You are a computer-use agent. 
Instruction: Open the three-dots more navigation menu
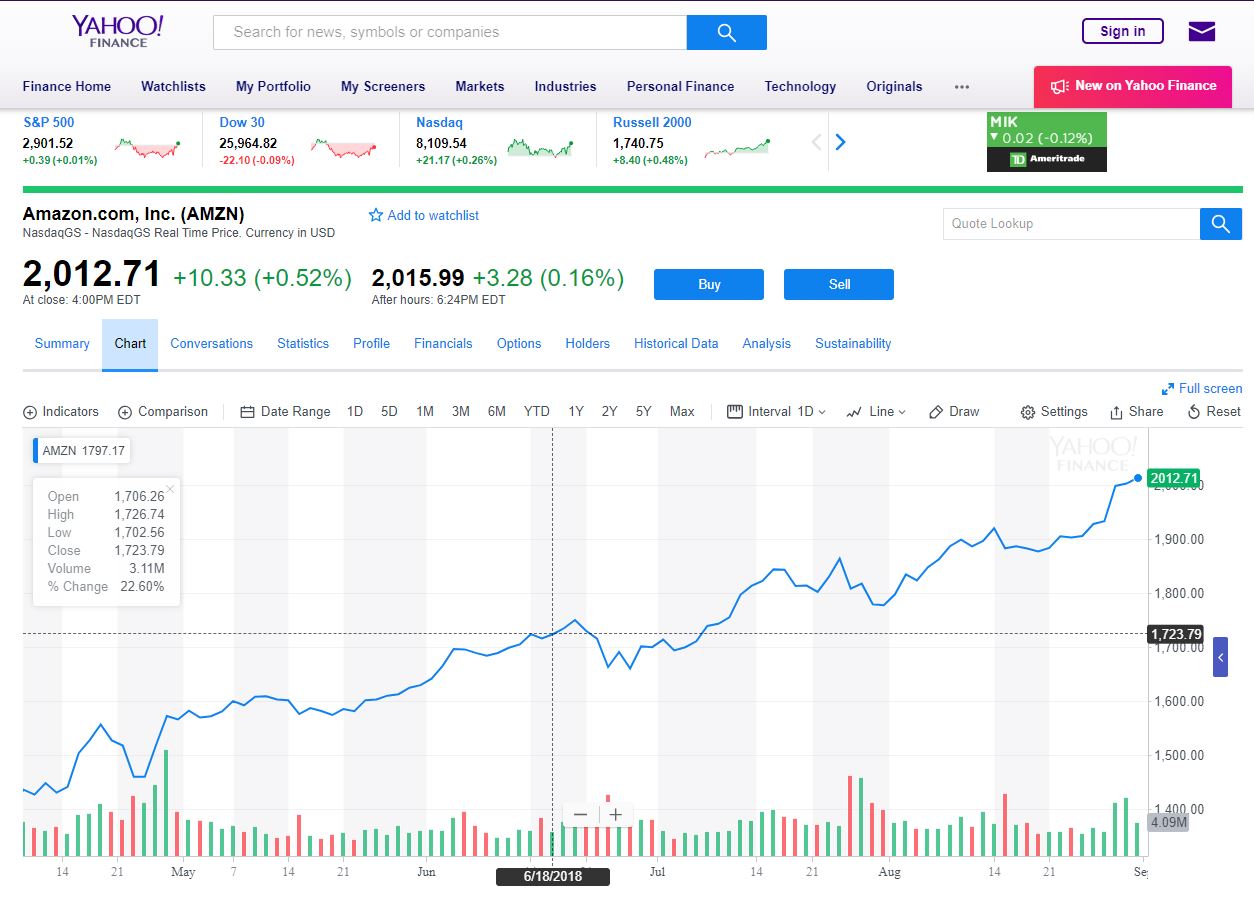point(962,87)
